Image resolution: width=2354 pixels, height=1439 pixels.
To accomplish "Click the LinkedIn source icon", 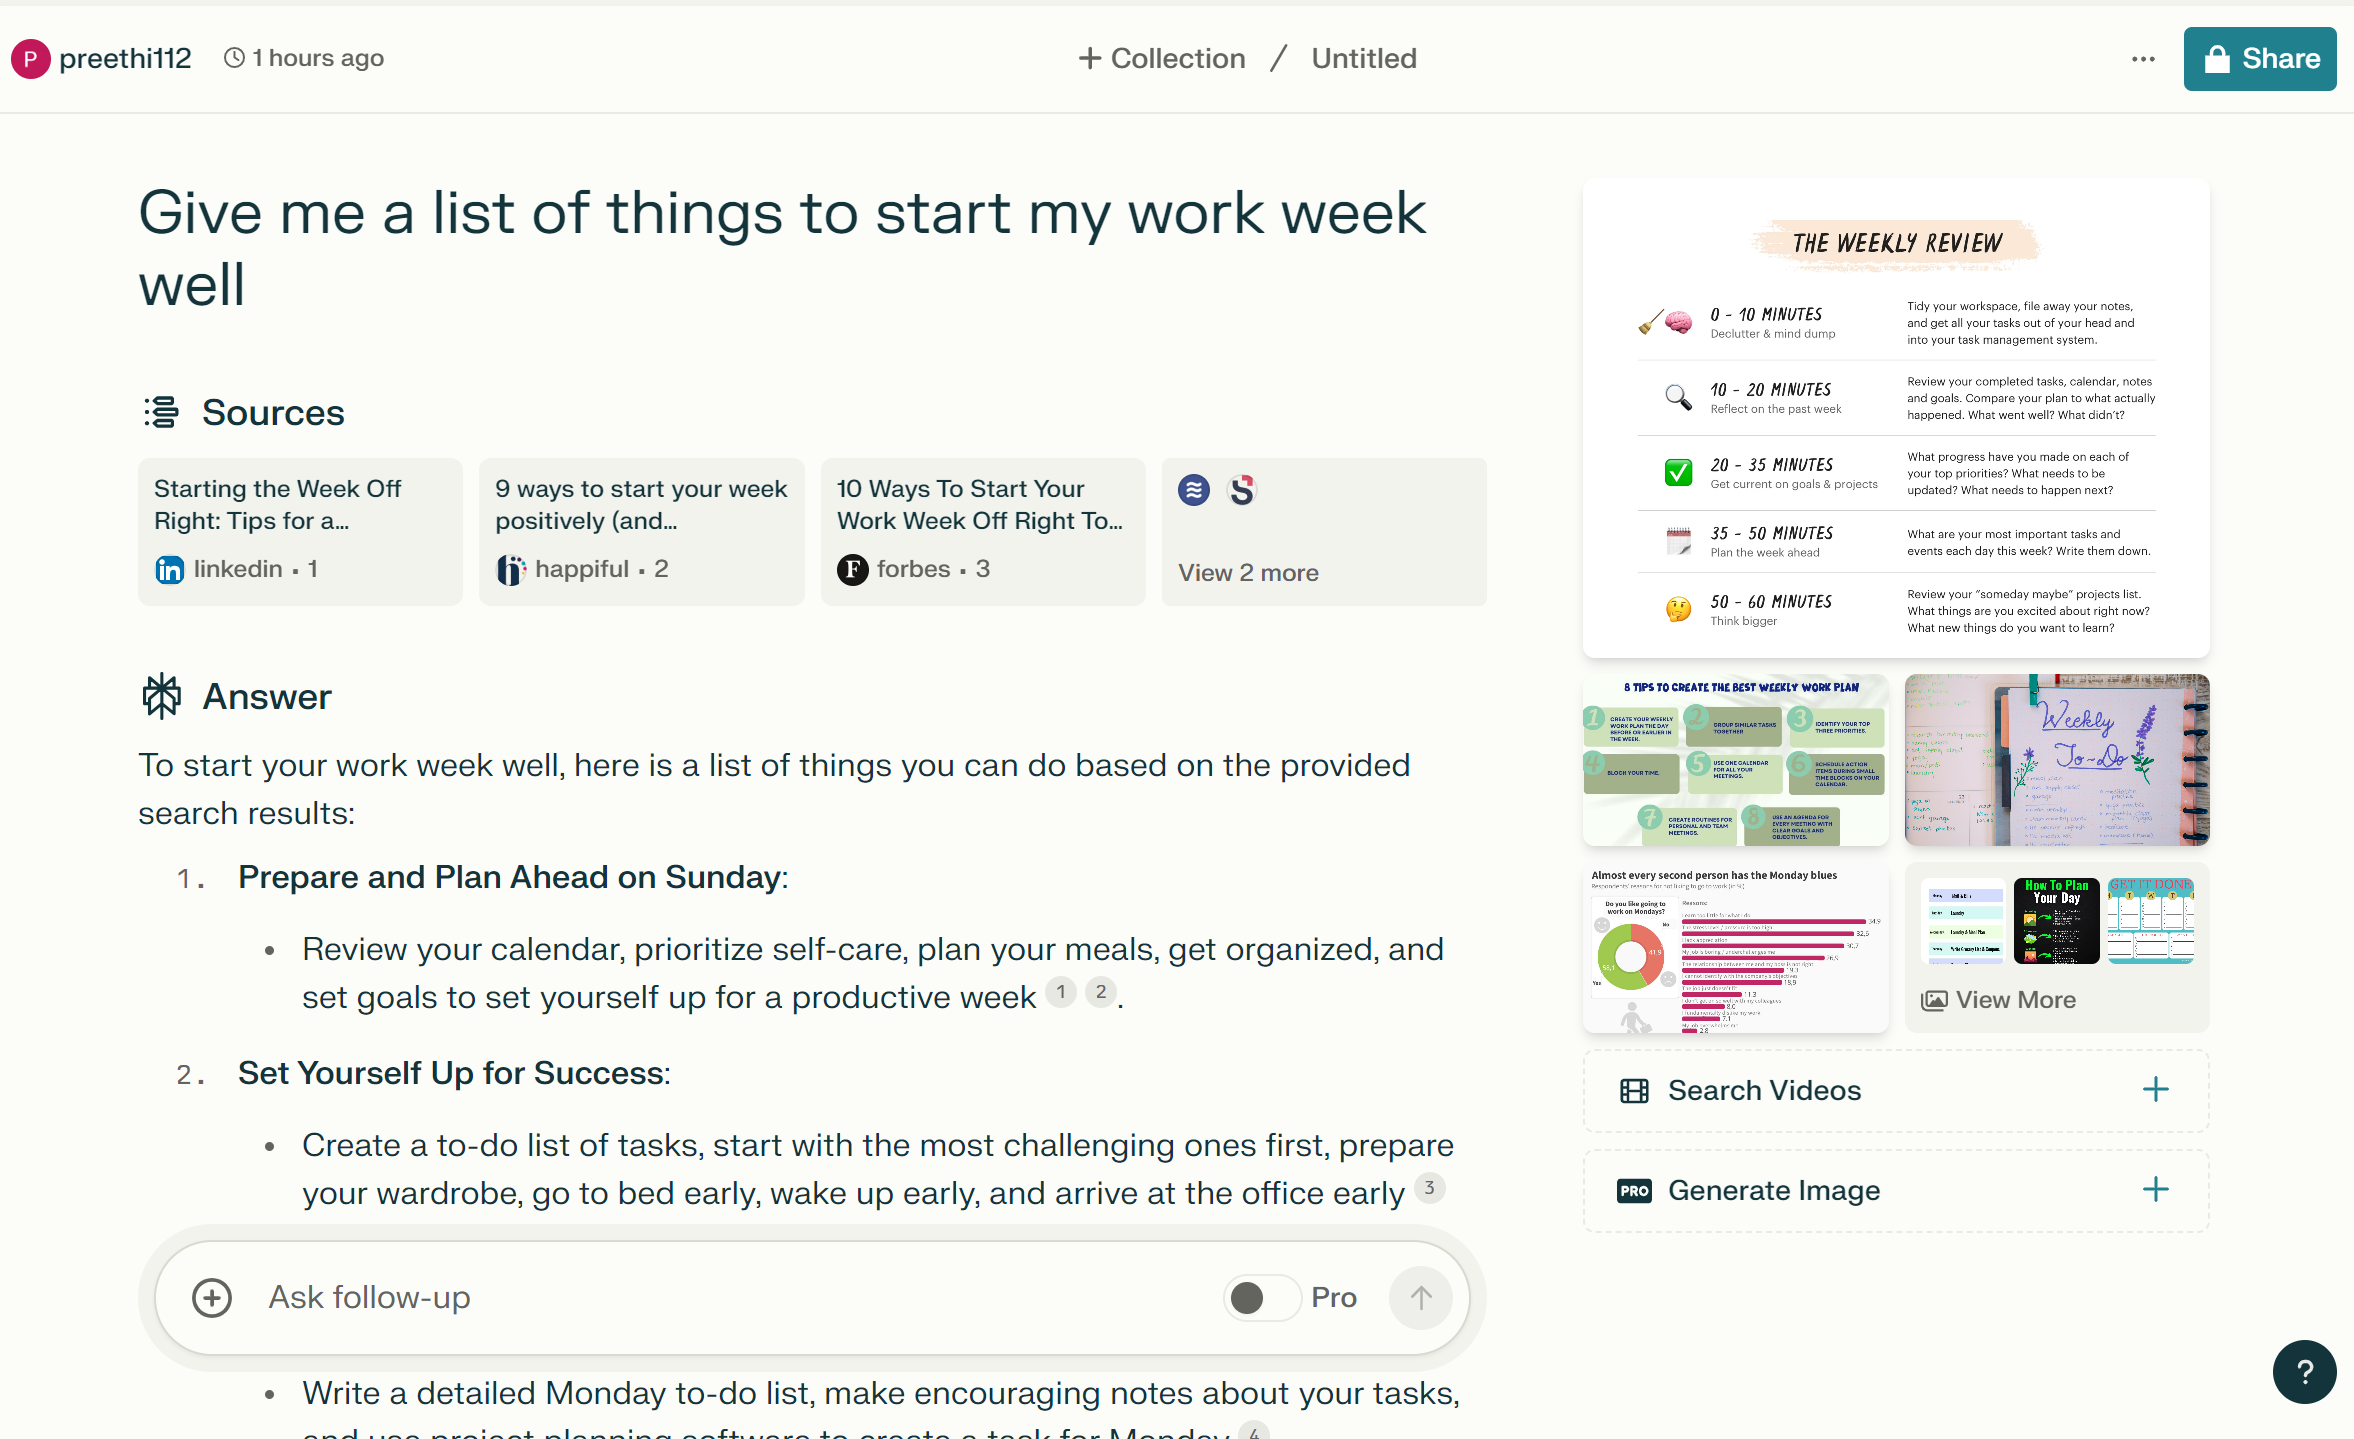I will click(169, 570).
